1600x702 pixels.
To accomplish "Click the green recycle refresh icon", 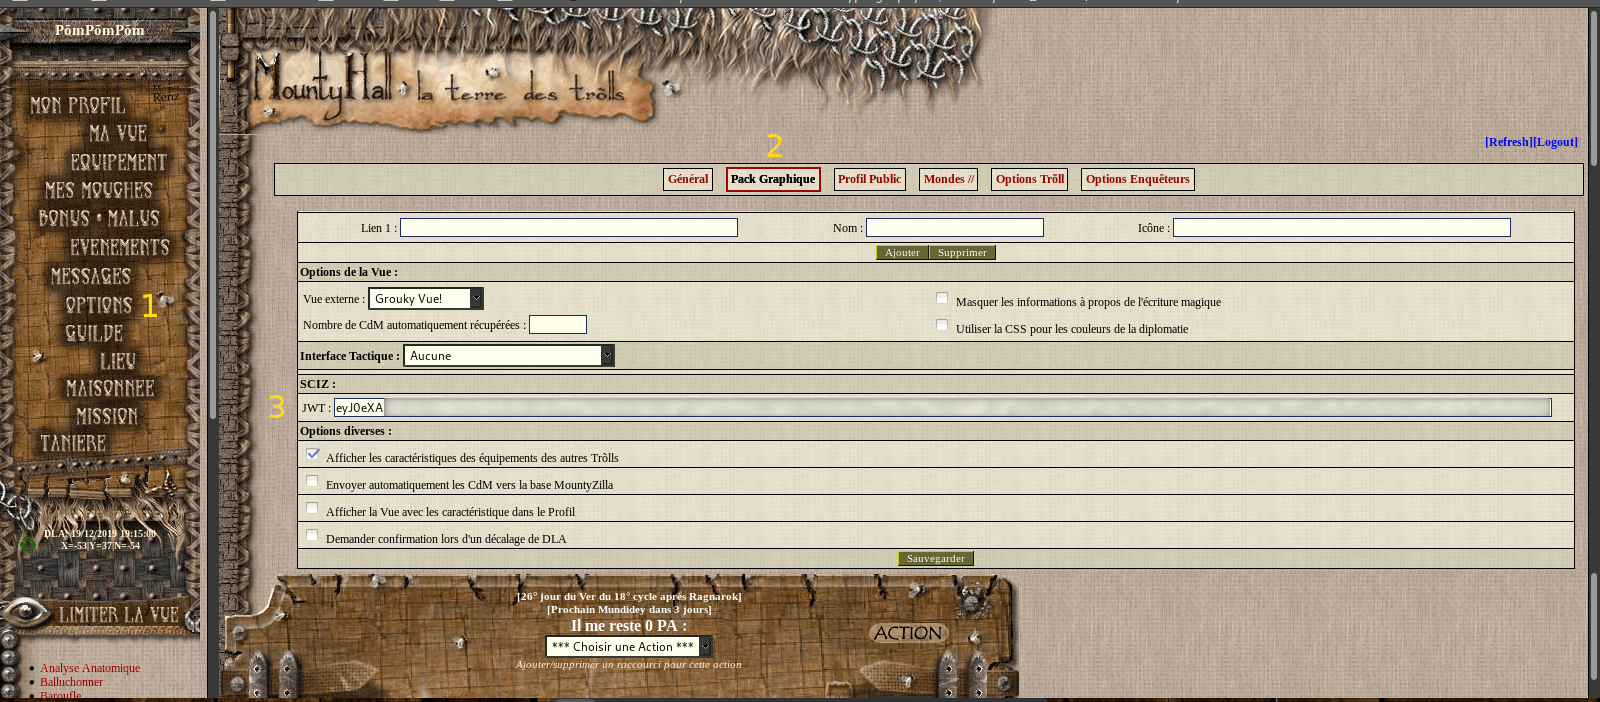I will [27, 544].
